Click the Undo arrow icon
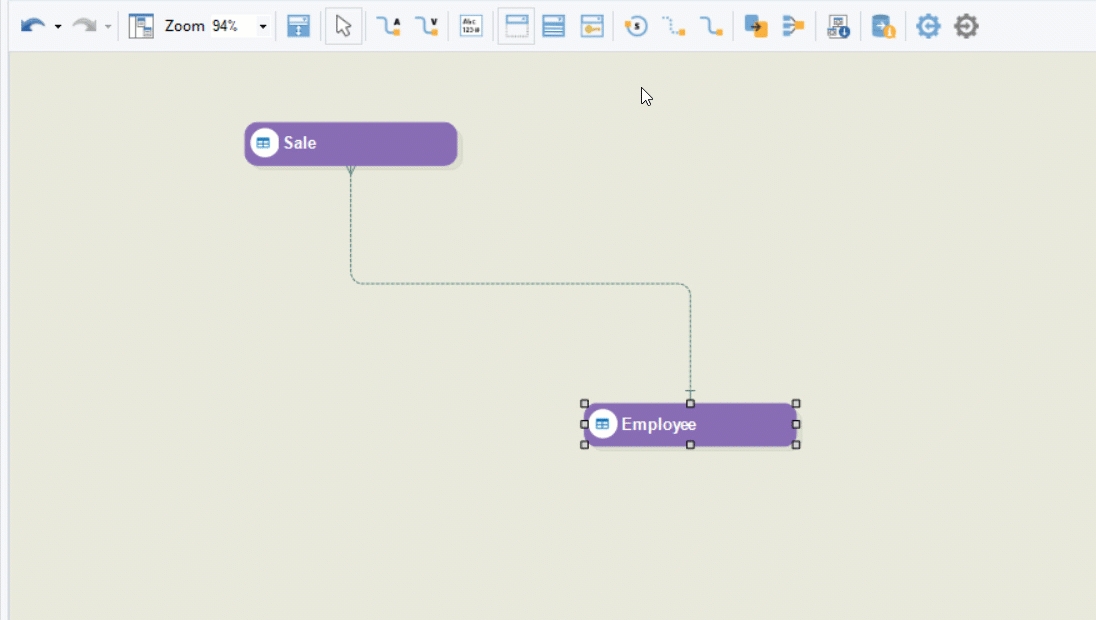1096x620 pixels. [x=33, y=26]
